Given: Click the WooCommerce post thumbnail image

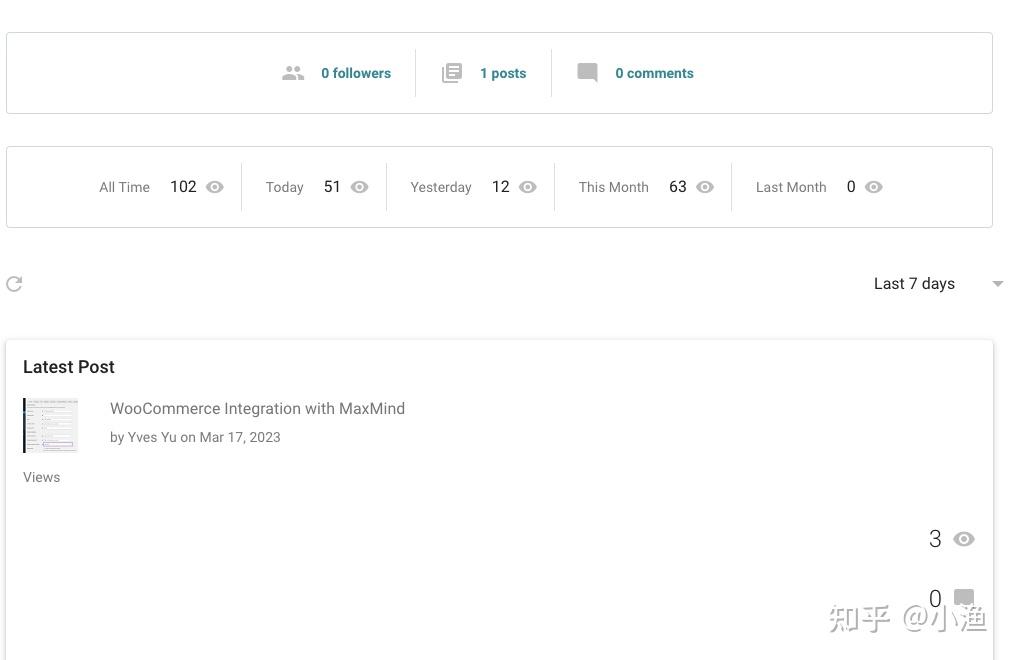Looking at the screenshot, I should tap(51, 425).
